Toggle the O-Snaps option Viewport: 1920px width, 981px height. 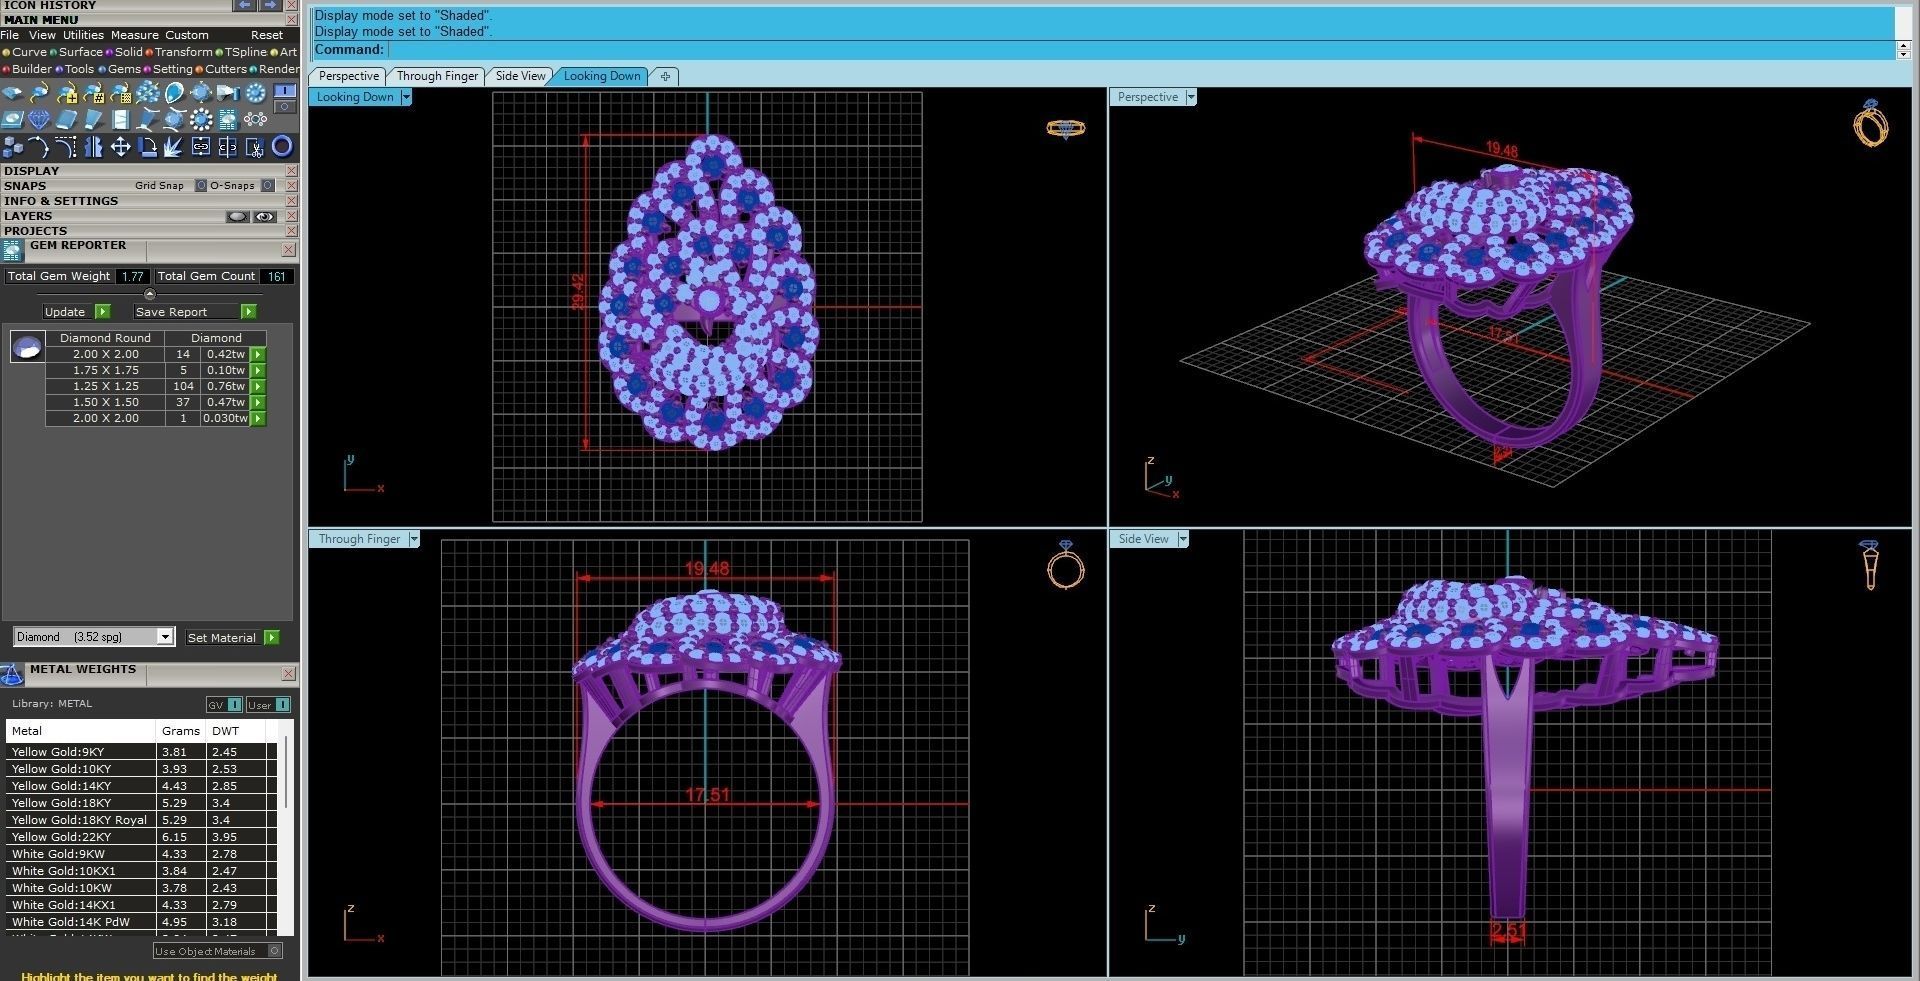point(268,185)
